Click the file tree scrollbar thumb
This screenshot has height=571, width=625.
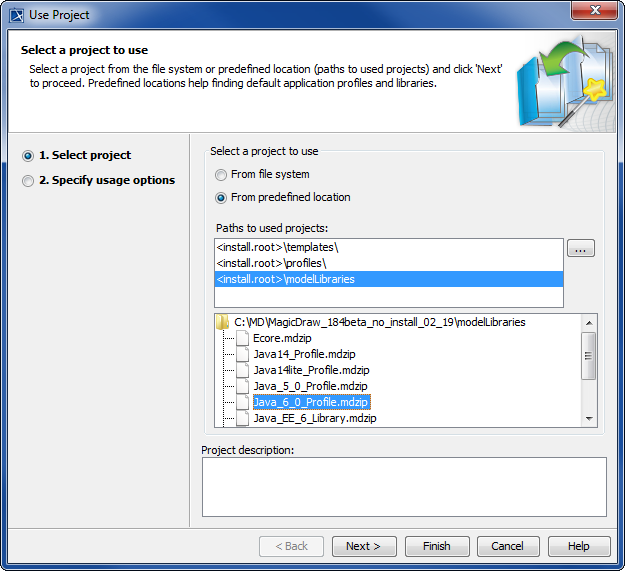(x=589, y=356)
